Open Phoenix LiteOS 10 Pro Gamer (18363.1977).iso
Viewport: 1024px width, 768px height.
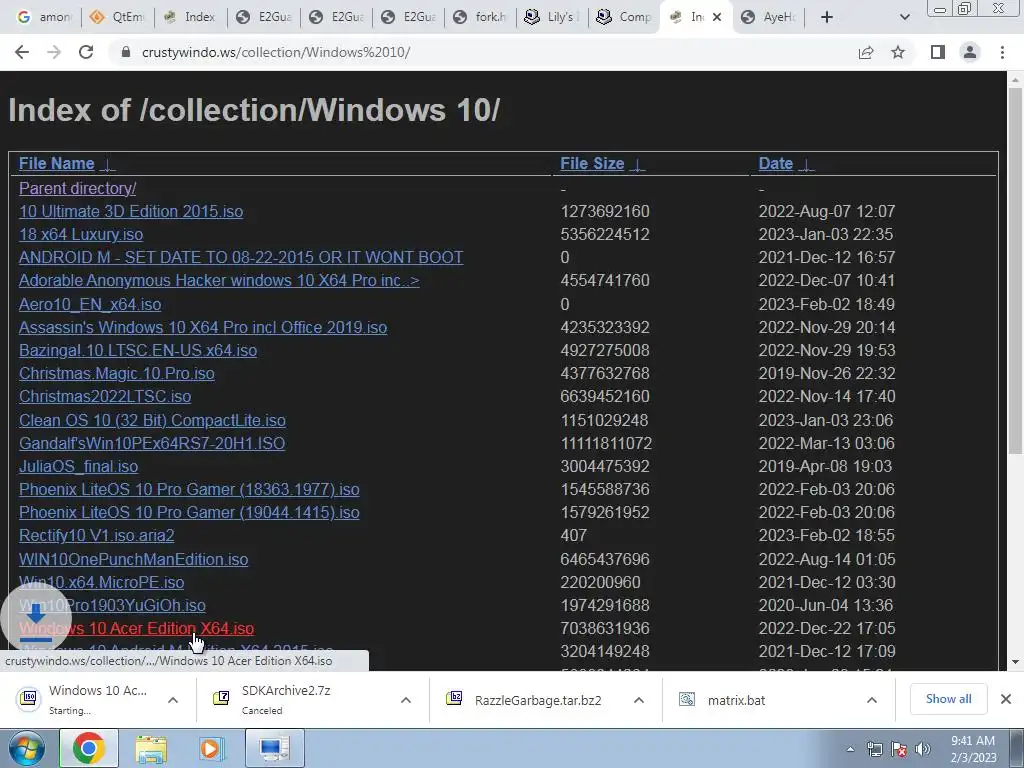[189, 489]
